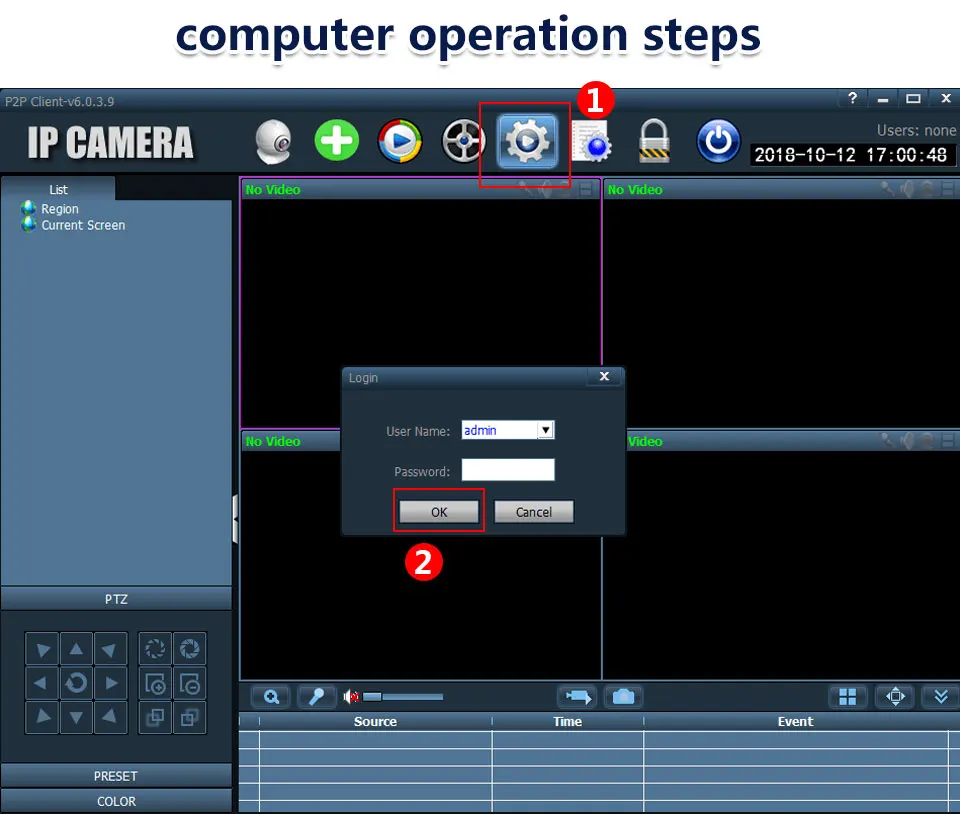Click the green plus add device icon

pos(337,141)
